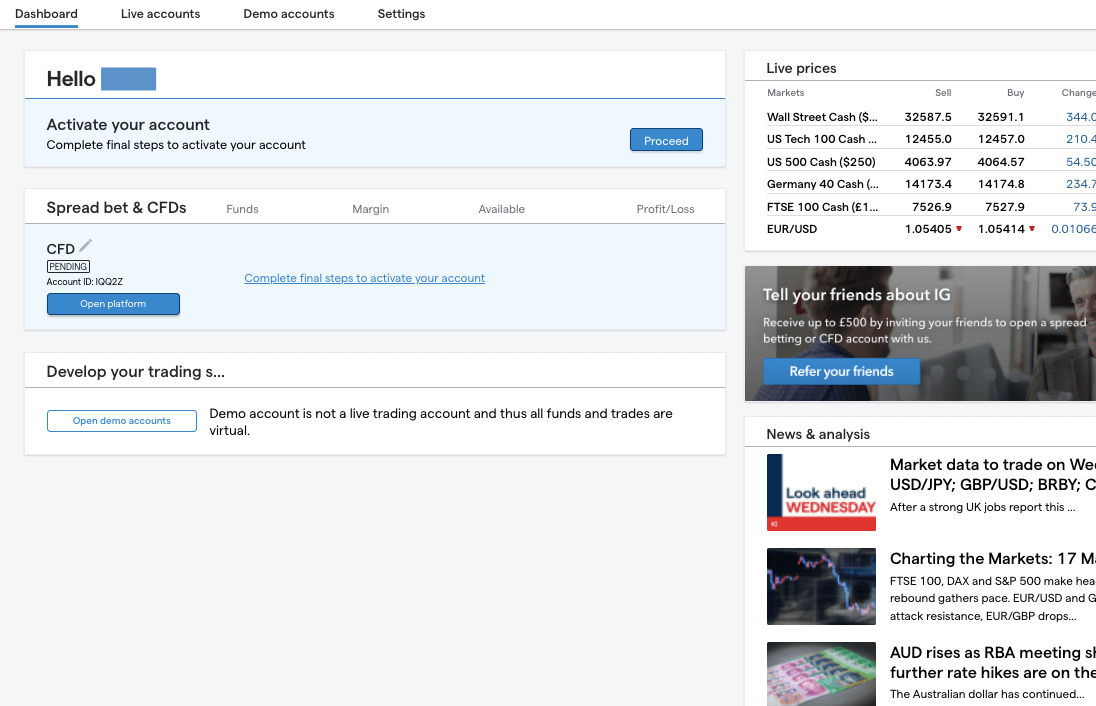The width and height of the screenshot is (1096, 706).
Task: Click the Sell column header
Action: (943, 92)
